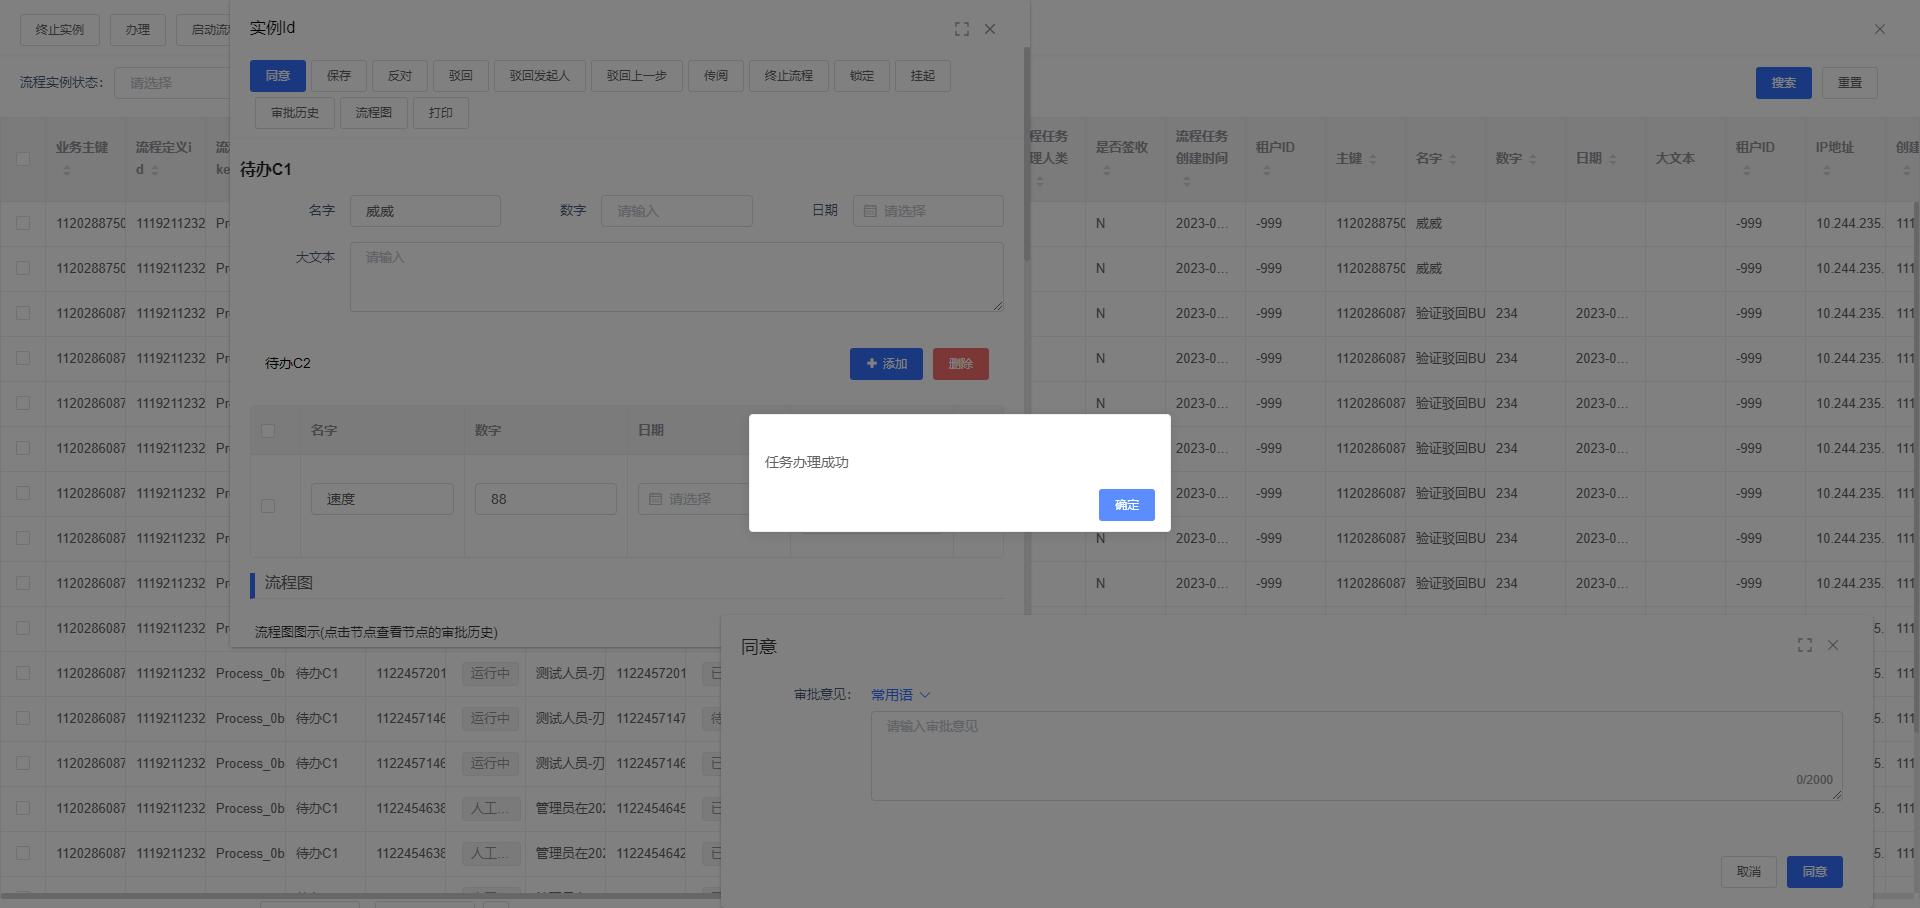The image size is (1920, 908).
Task: Click the 流程图 button in dialog toolbar
Action: (x=373, y=113)
